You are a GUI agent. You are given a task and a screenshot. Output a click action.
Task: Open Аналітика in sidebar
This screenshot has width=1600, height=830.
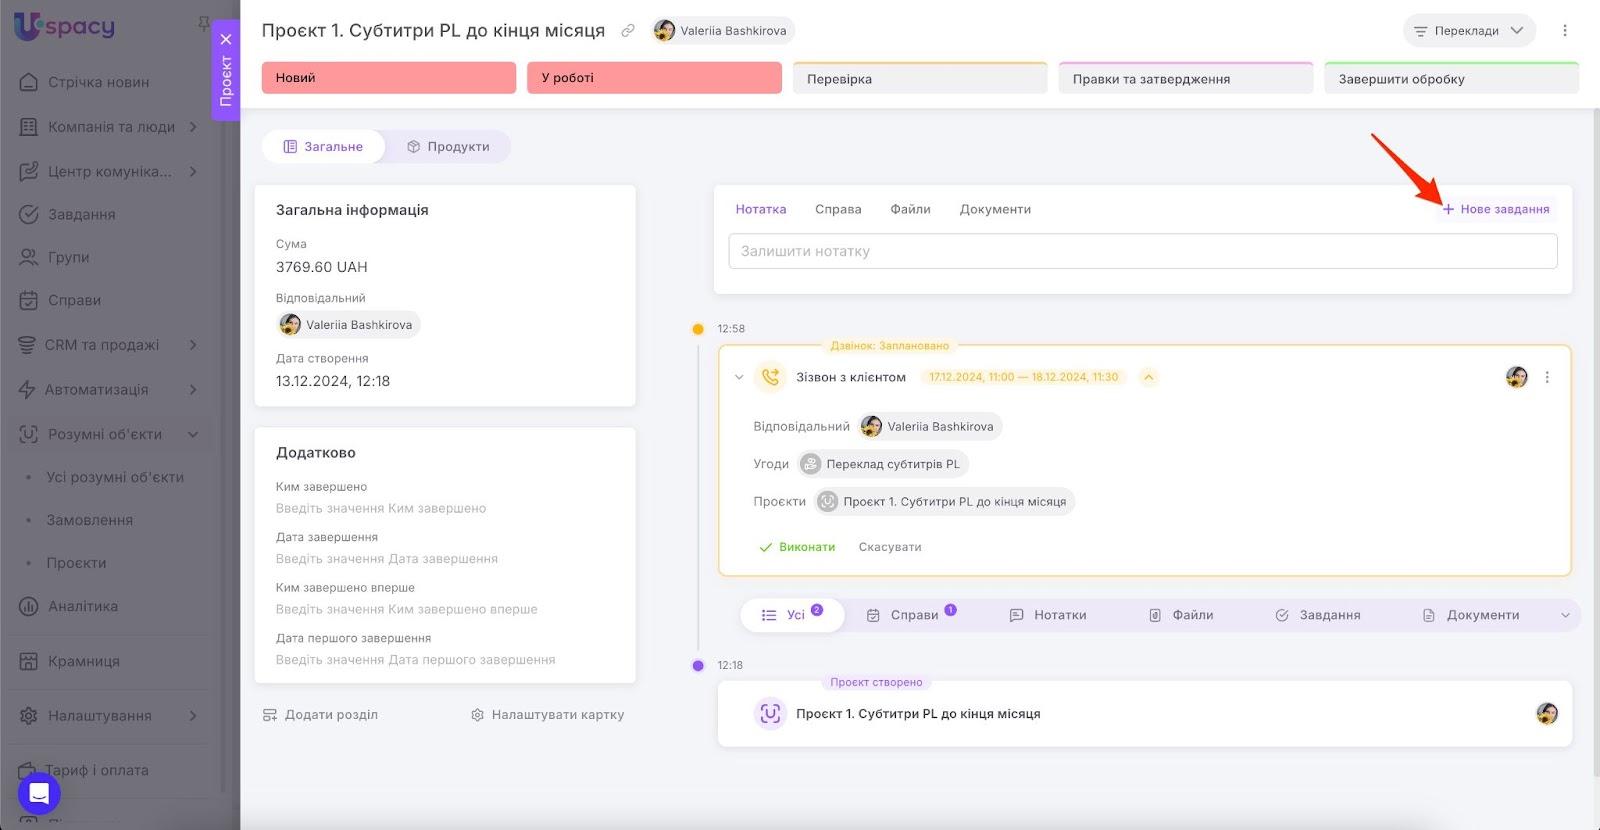pyautogui.click(x=69, y=606)
